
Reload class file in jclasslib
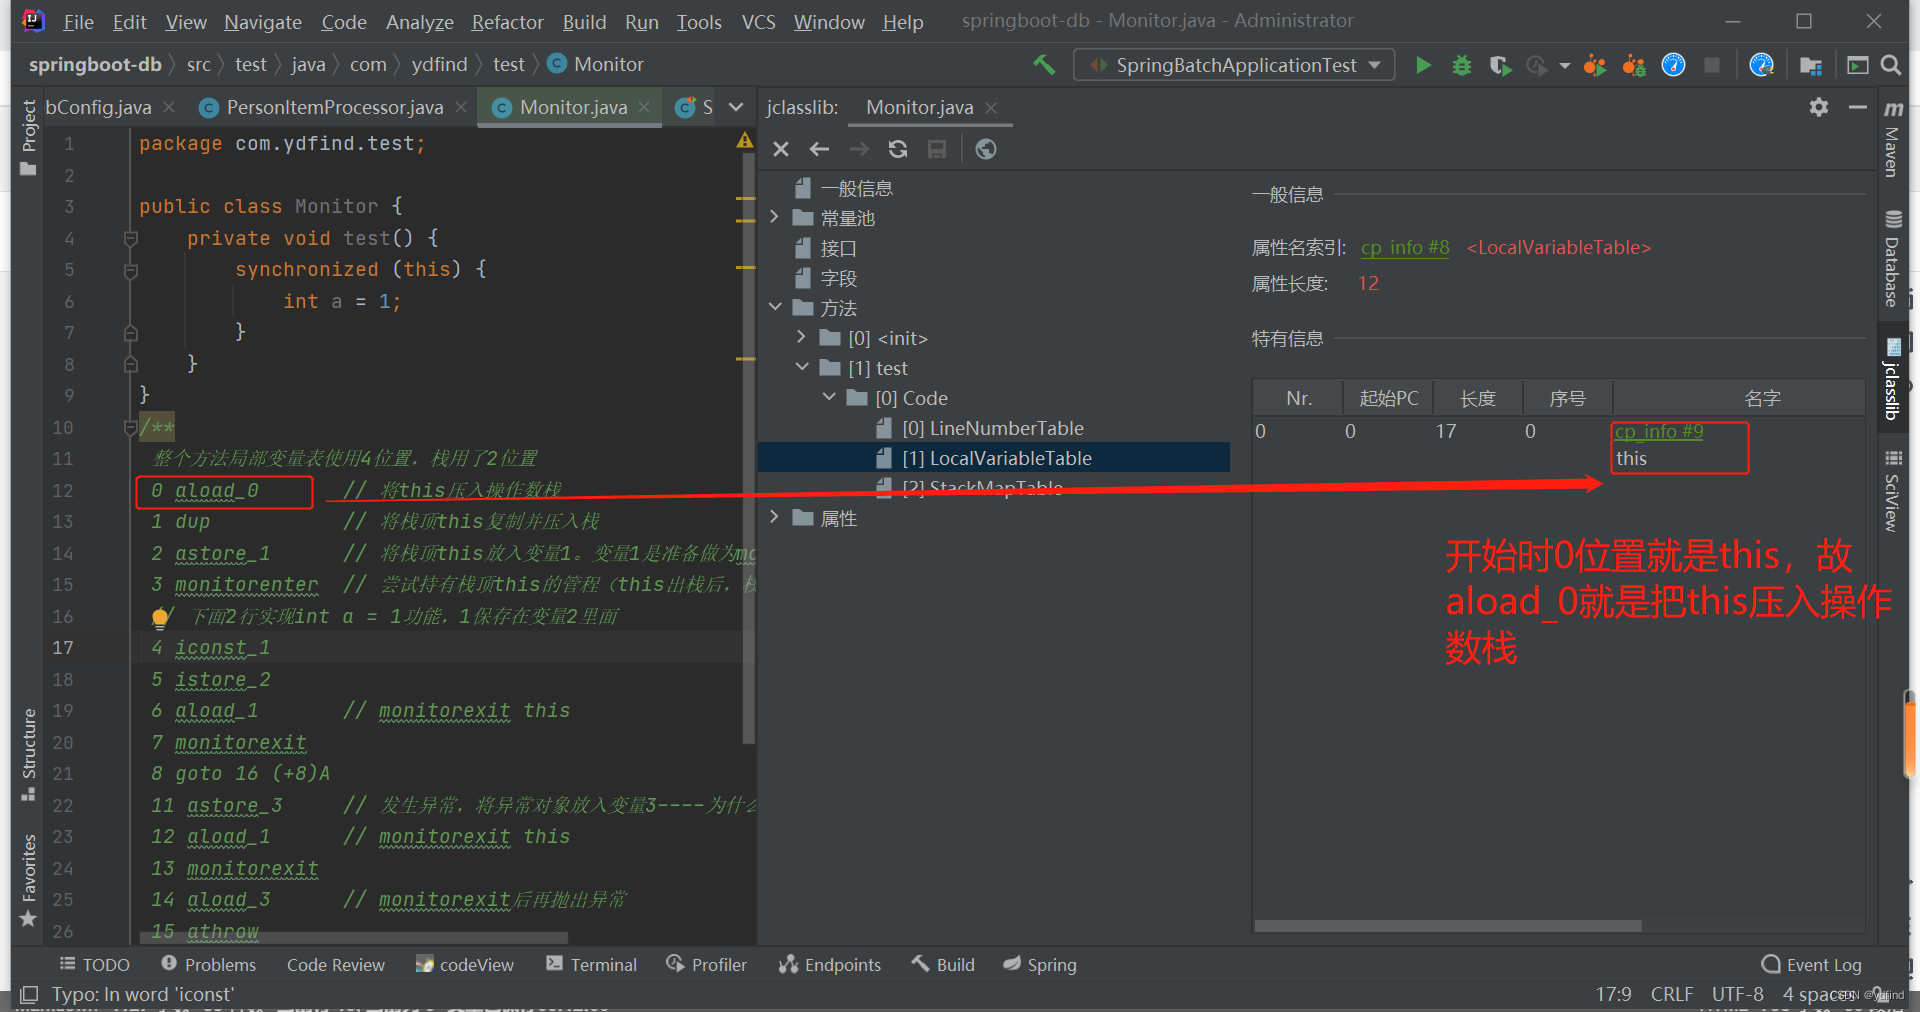tap(897, 149)
